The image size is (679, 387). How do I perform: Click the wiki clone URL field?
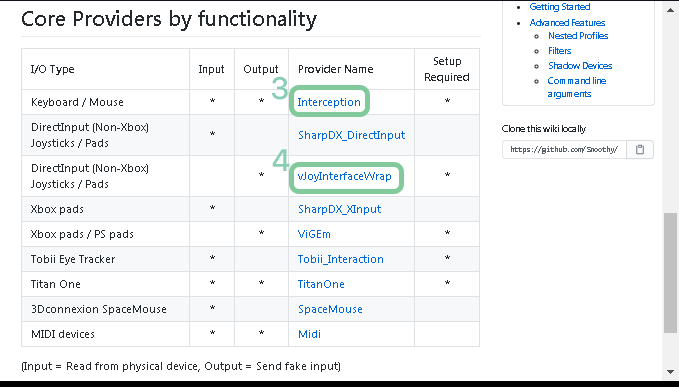tap(564, 149)
